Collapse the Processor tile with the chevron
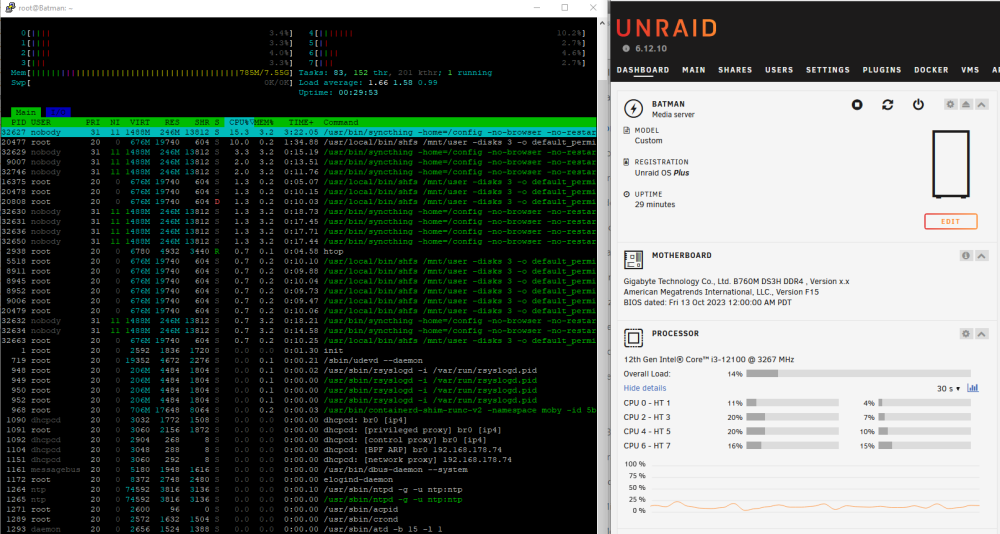The image size is (1000, 534). [982, 334]
